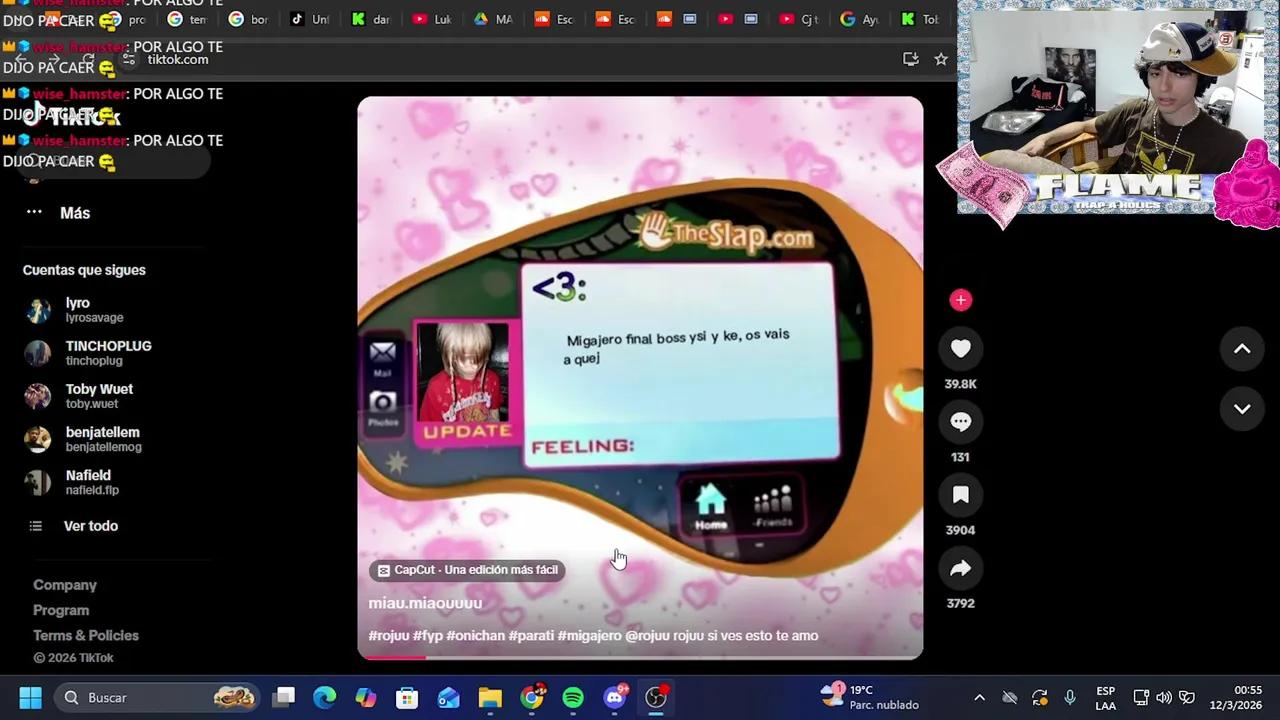Switch to the Google tab labeled 'bor'
Image resolution: width=1280 pixels, height=720 pixels.
(248, 19)
